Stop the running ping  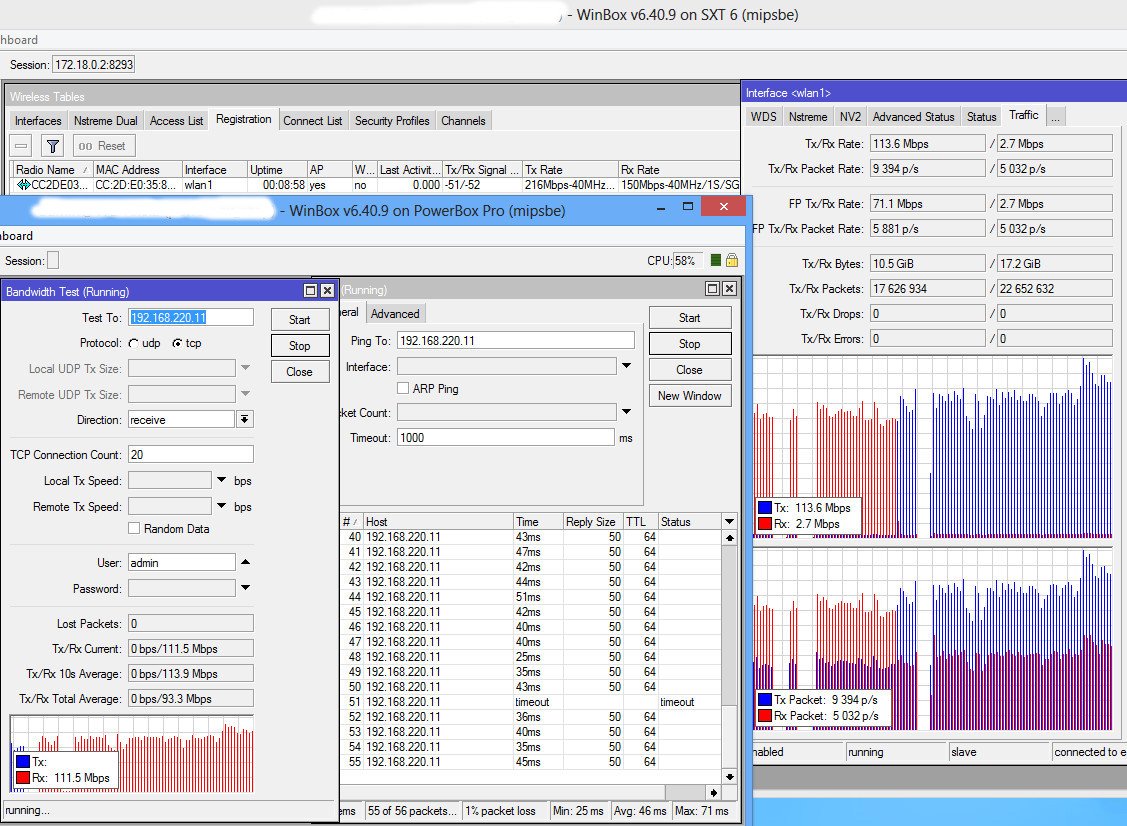click(x=690, y=344)
